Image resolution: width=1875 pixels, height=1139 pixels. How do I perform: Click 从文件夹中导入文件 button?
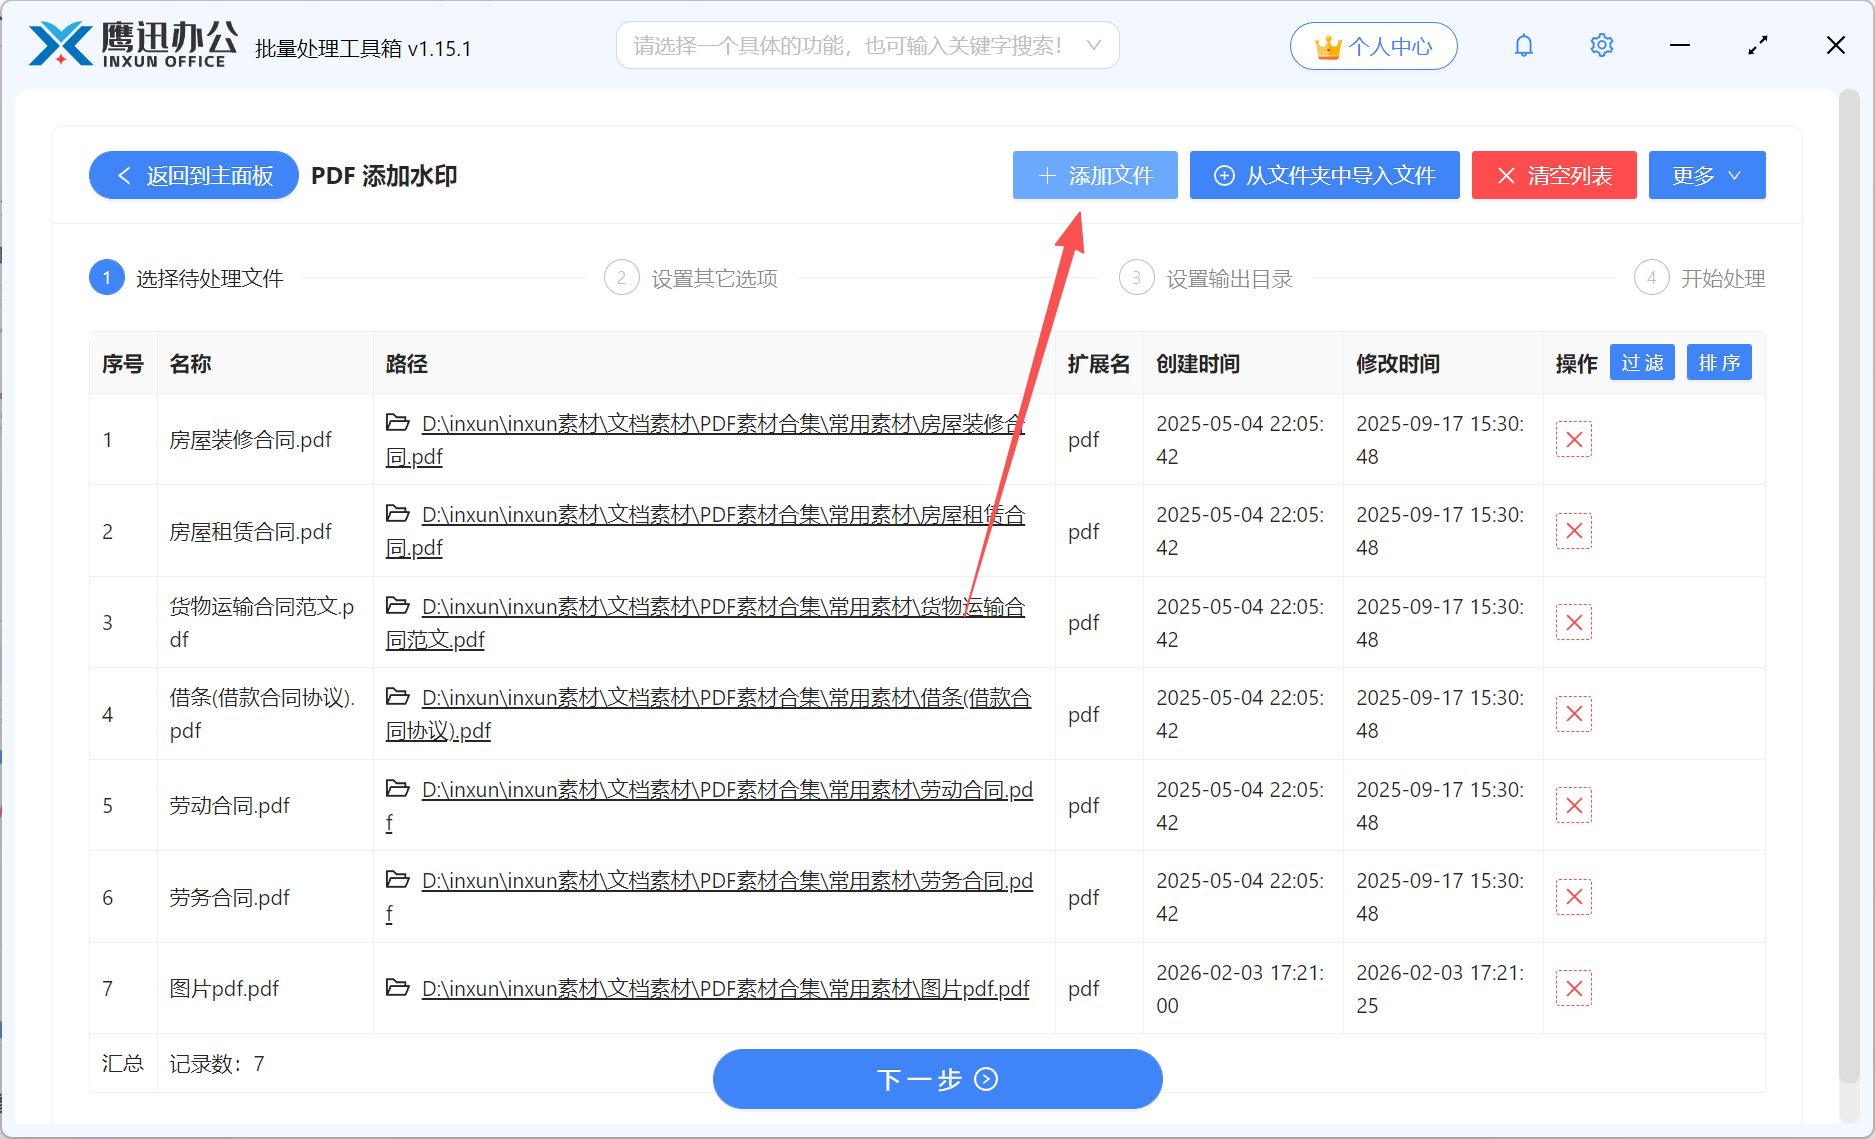pyautogui.click(x=1325, y=175)
